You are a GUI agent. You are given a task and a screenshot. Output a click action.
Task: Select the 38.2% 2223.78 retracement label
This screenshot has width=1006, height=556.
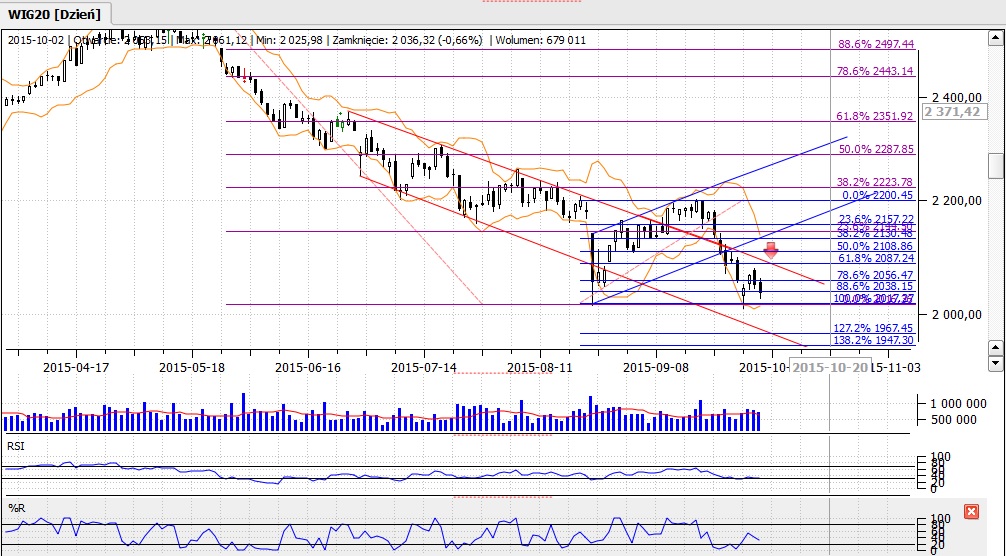pos(876,182)
